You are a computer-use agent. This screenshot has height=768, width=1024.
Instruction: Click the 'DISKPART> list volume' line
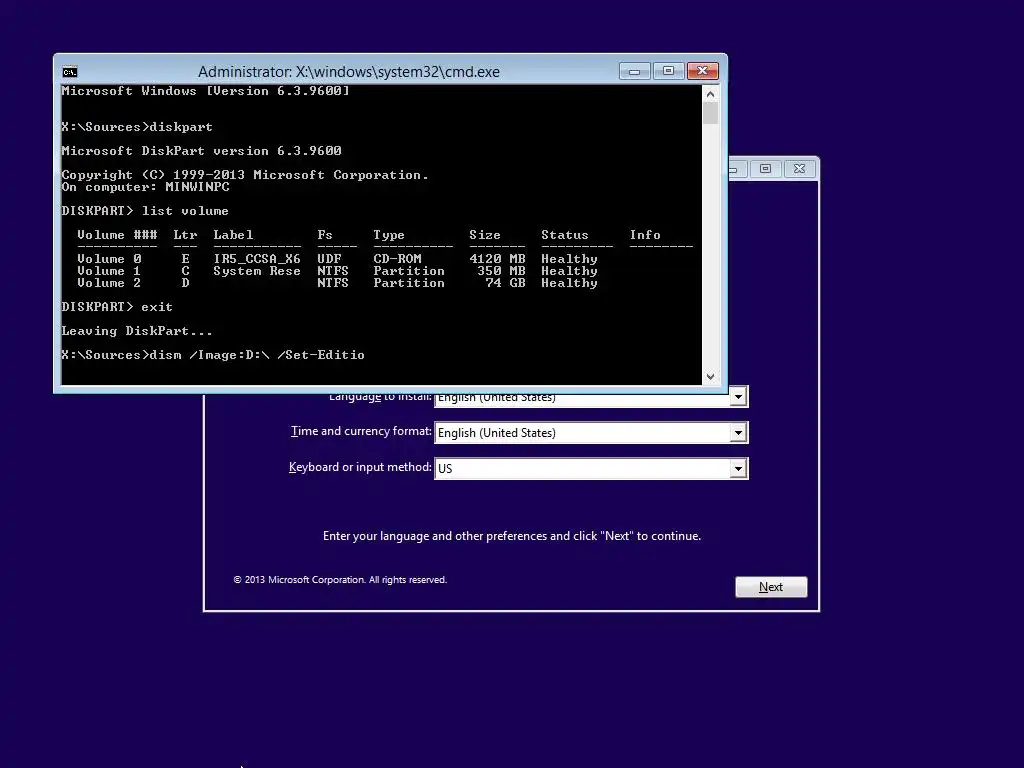145,211
